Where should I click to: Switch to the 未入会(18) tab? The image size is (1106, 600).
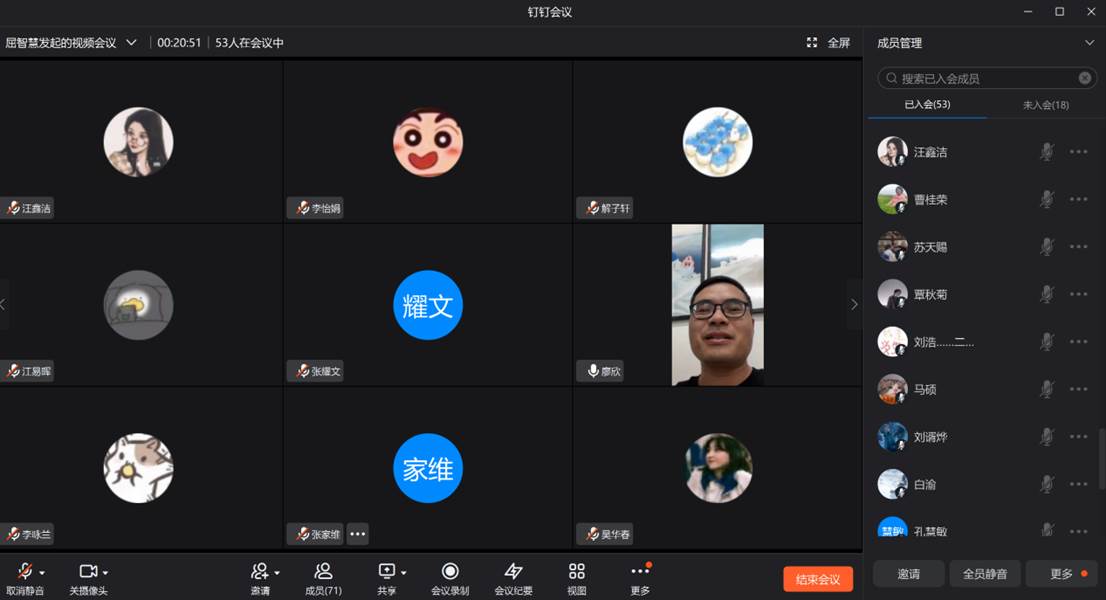click(x=1045, y=105)
